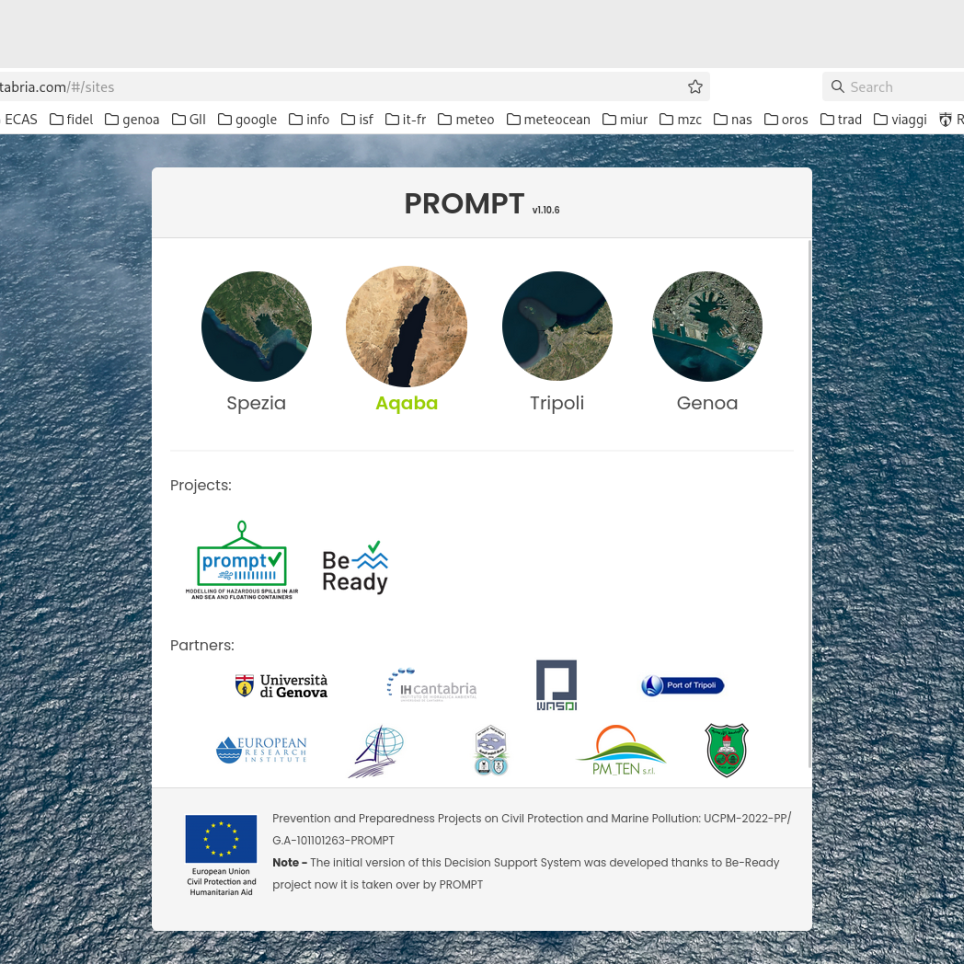Image resolution: width=964 pixels, height=964 pixels.
Task: Open the Tripoli site circle
Action: pos(557,326)
